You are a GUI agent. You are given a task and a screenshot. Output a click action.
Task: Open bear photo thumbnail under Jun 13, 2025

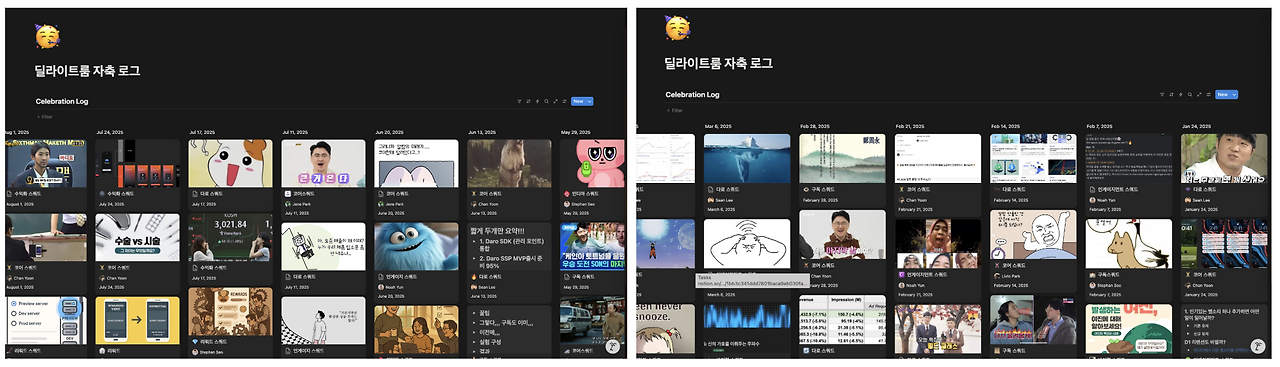(509, 163)
